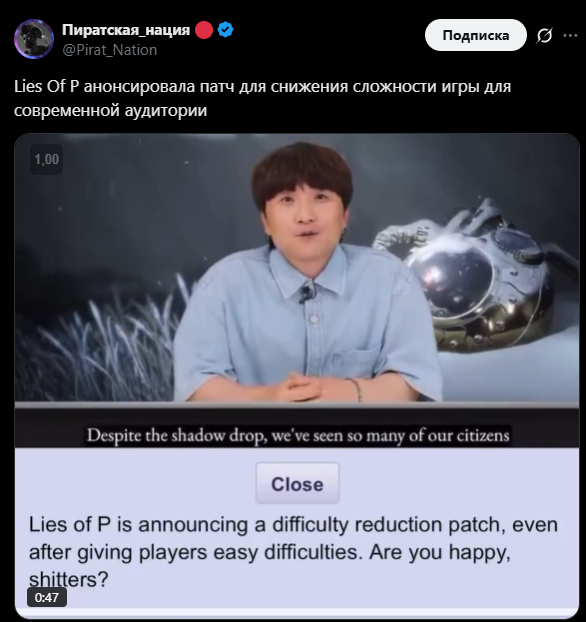The image size is (586, 622).
Task: Open the Grok slashed-circle icon
Action: point(544,35)
